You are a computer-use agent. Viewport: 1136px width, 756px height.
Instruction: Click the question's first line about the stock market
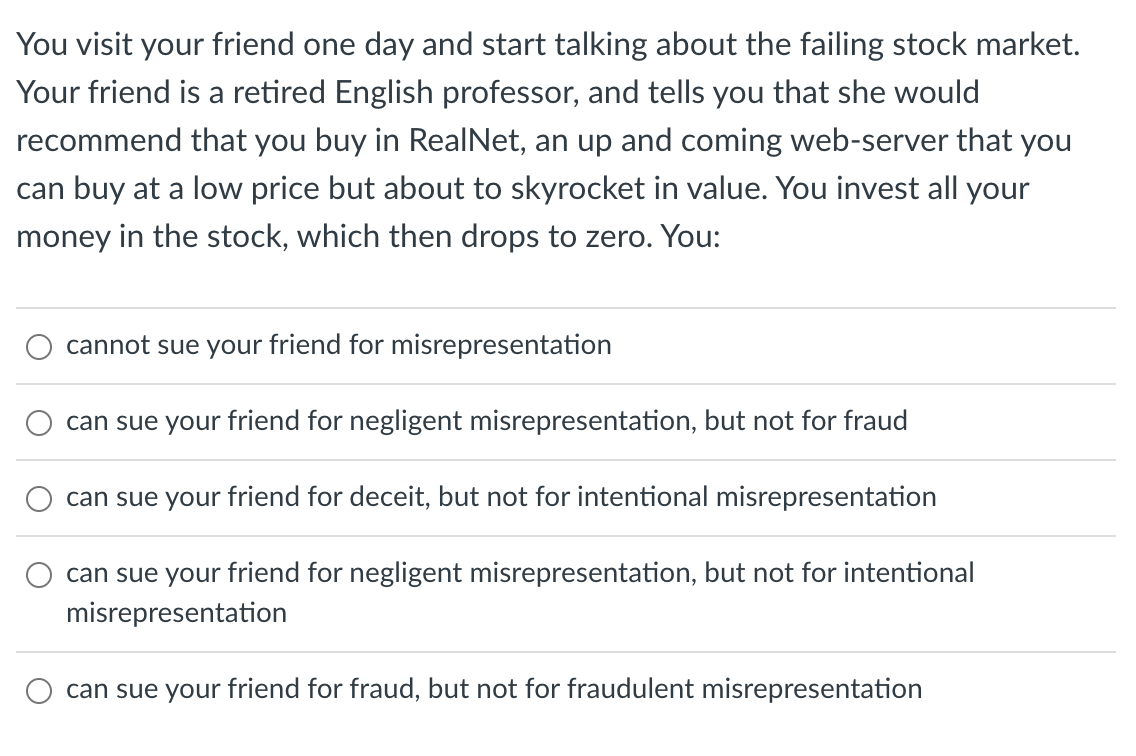(548, 44)
